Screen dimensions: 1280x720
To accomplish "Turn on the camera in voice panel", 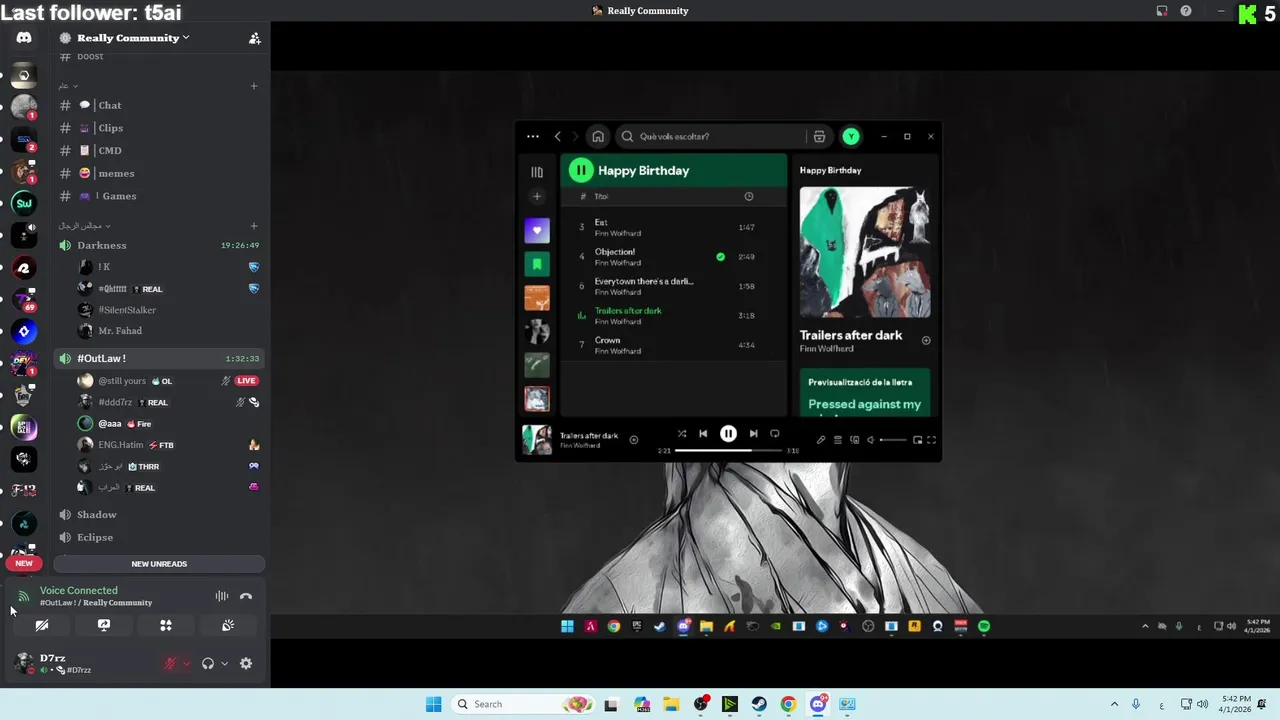I will click(x=42, y=625).
